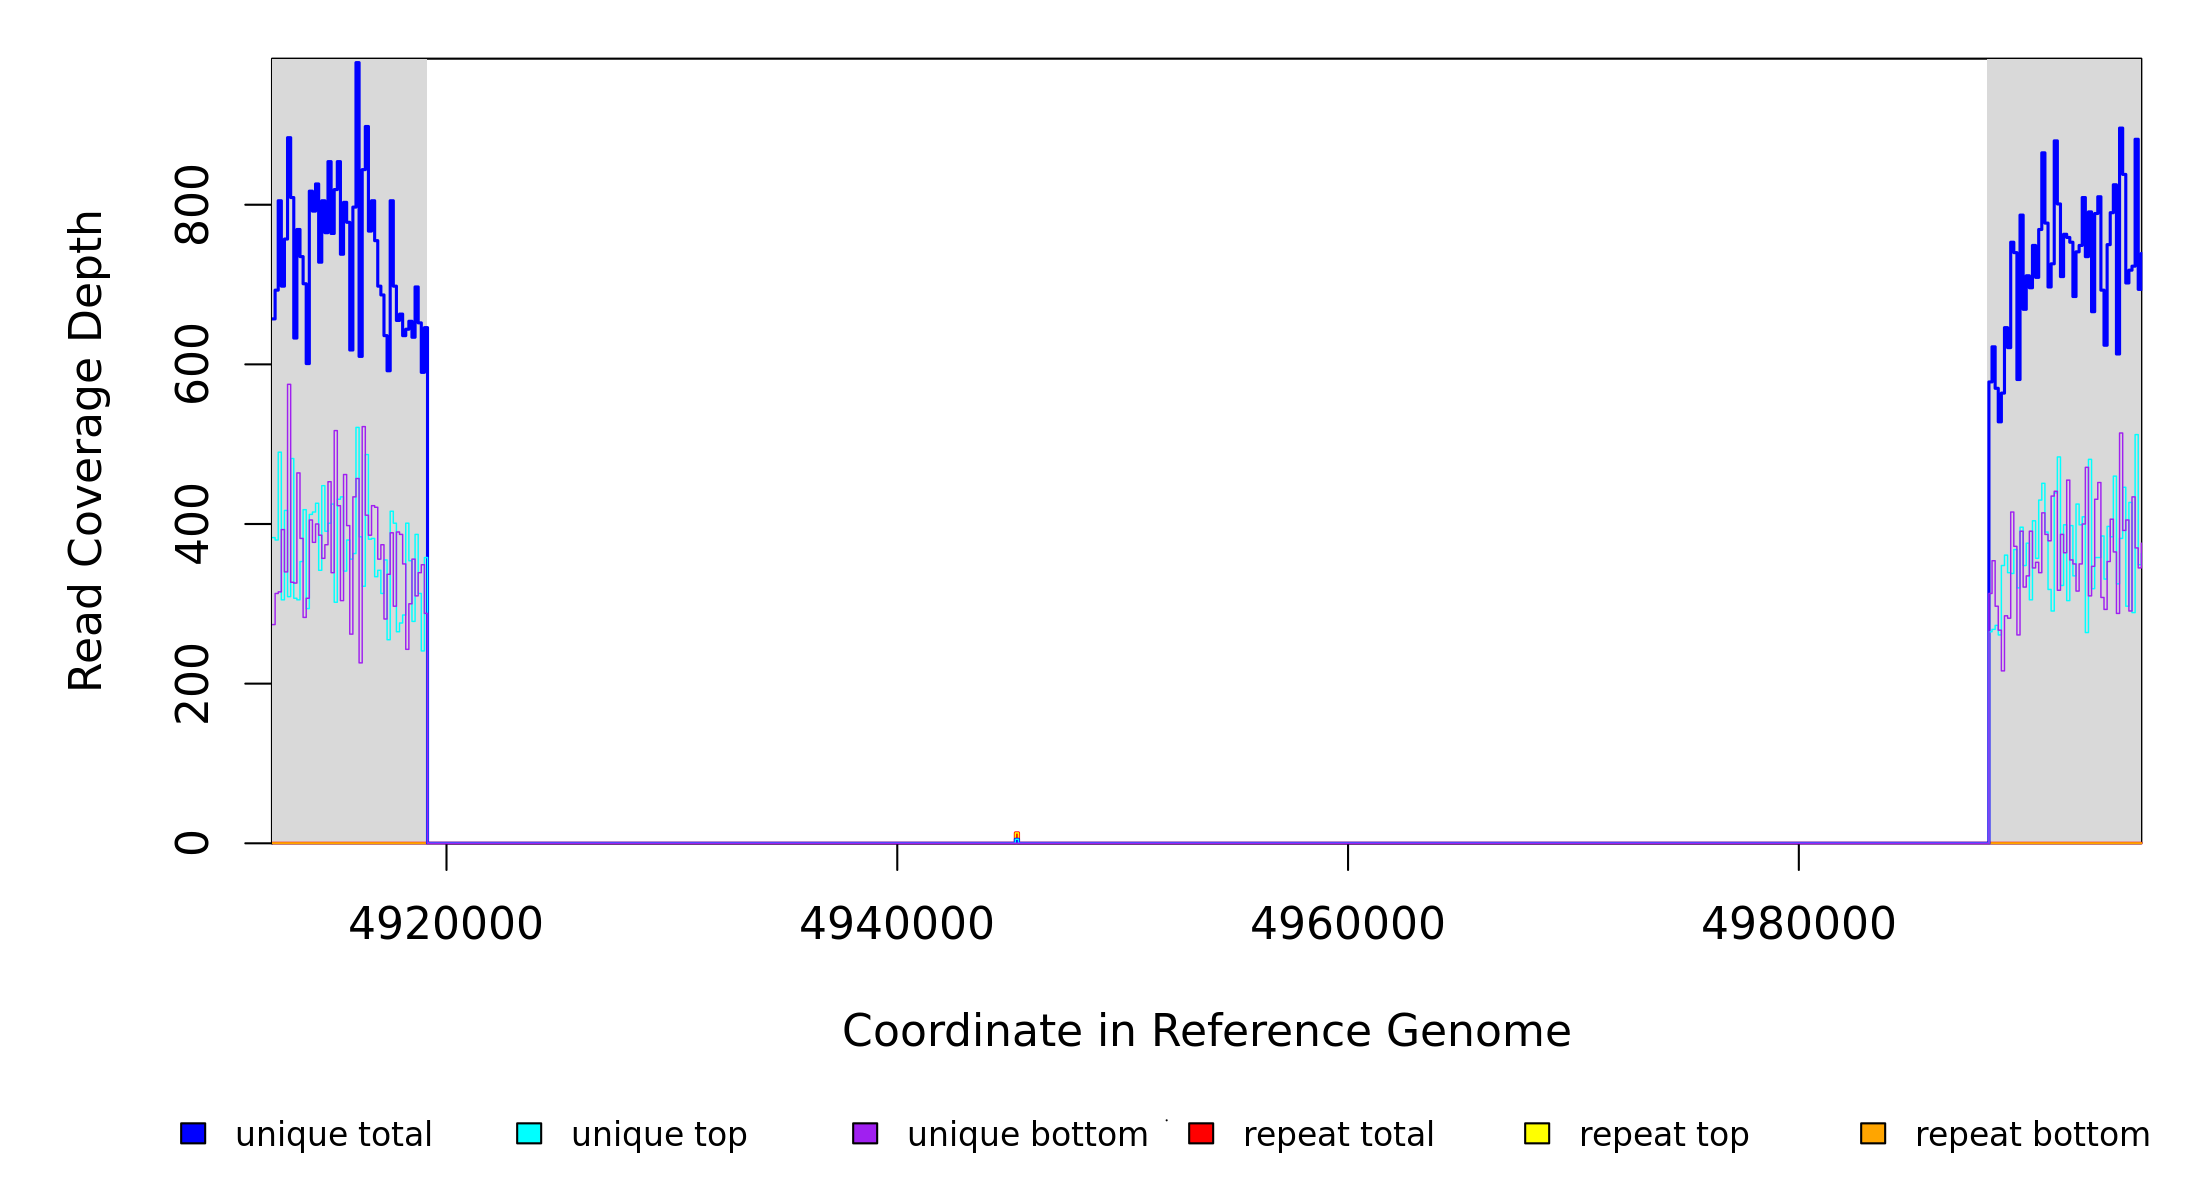Click the 800 y-axis tick label
This screenshot has width=2200, height=1200.
pos(192,205)
